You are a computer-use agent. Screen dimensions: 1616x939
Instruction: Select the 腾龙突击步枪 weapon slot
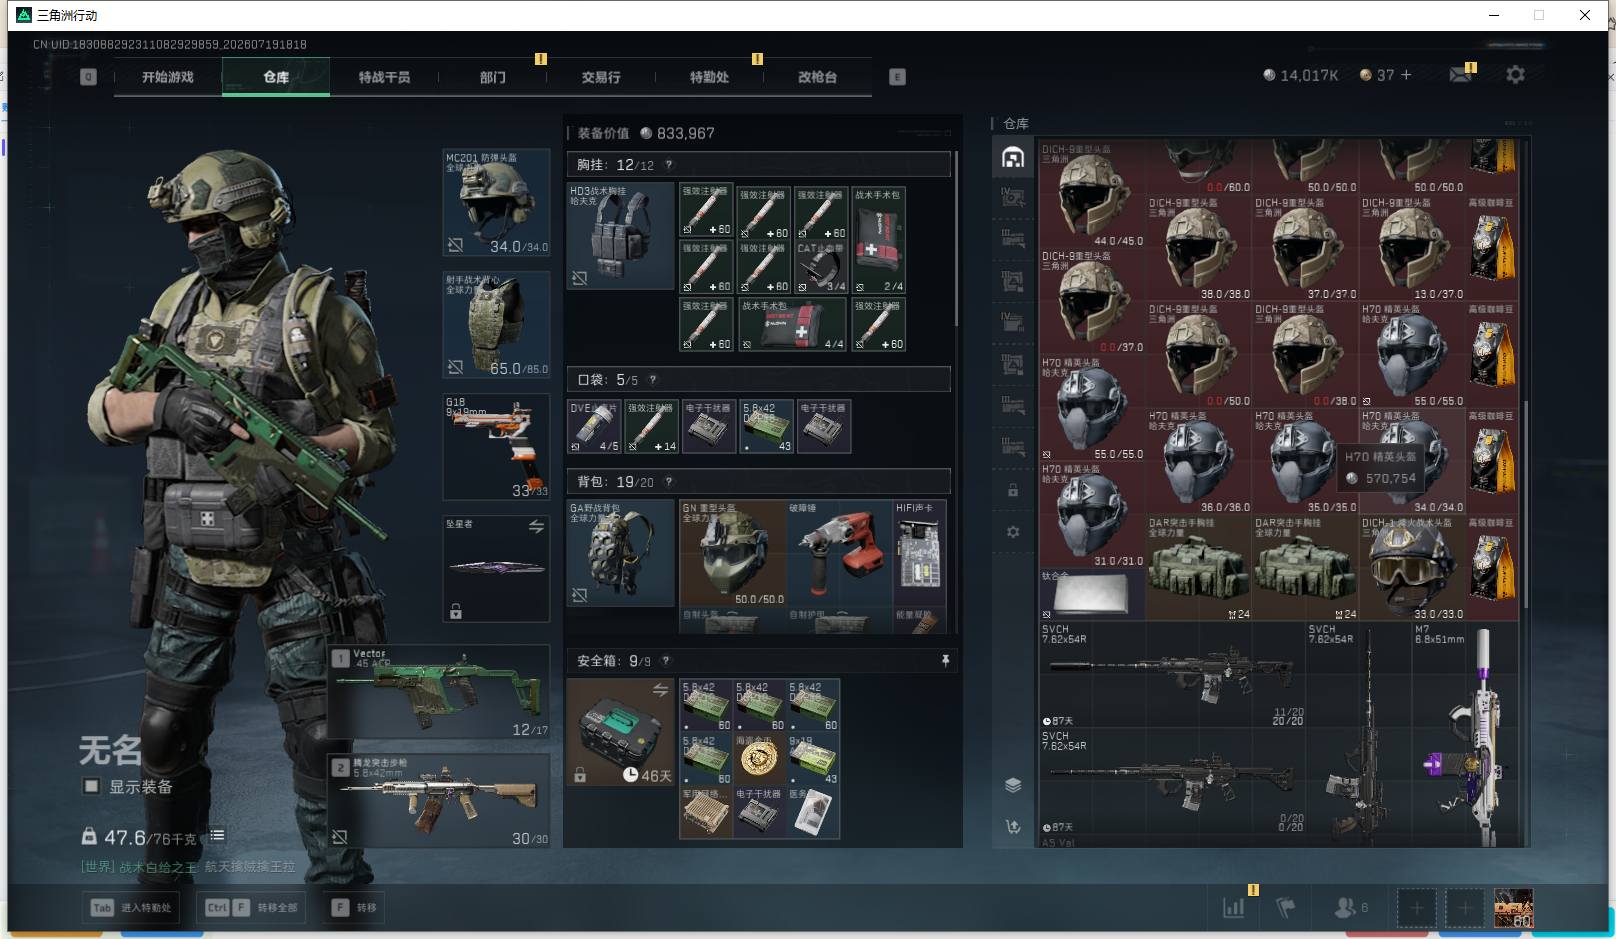(439, 801)
